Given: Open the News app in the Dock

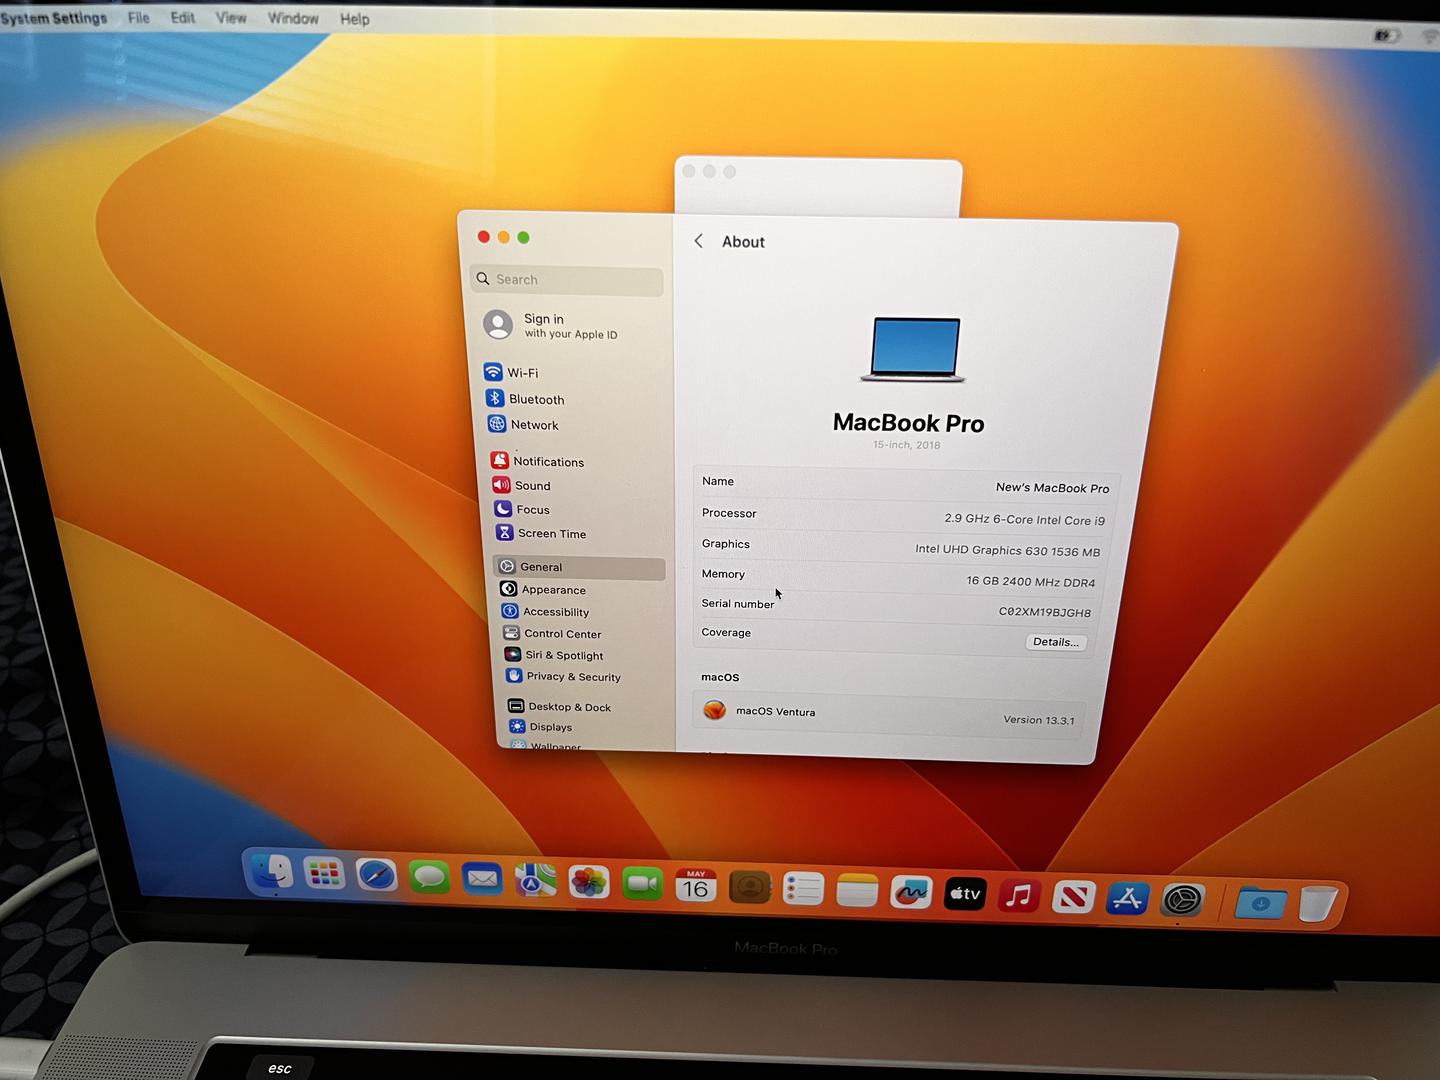Looking at the screenshot, I should 1073,898.
